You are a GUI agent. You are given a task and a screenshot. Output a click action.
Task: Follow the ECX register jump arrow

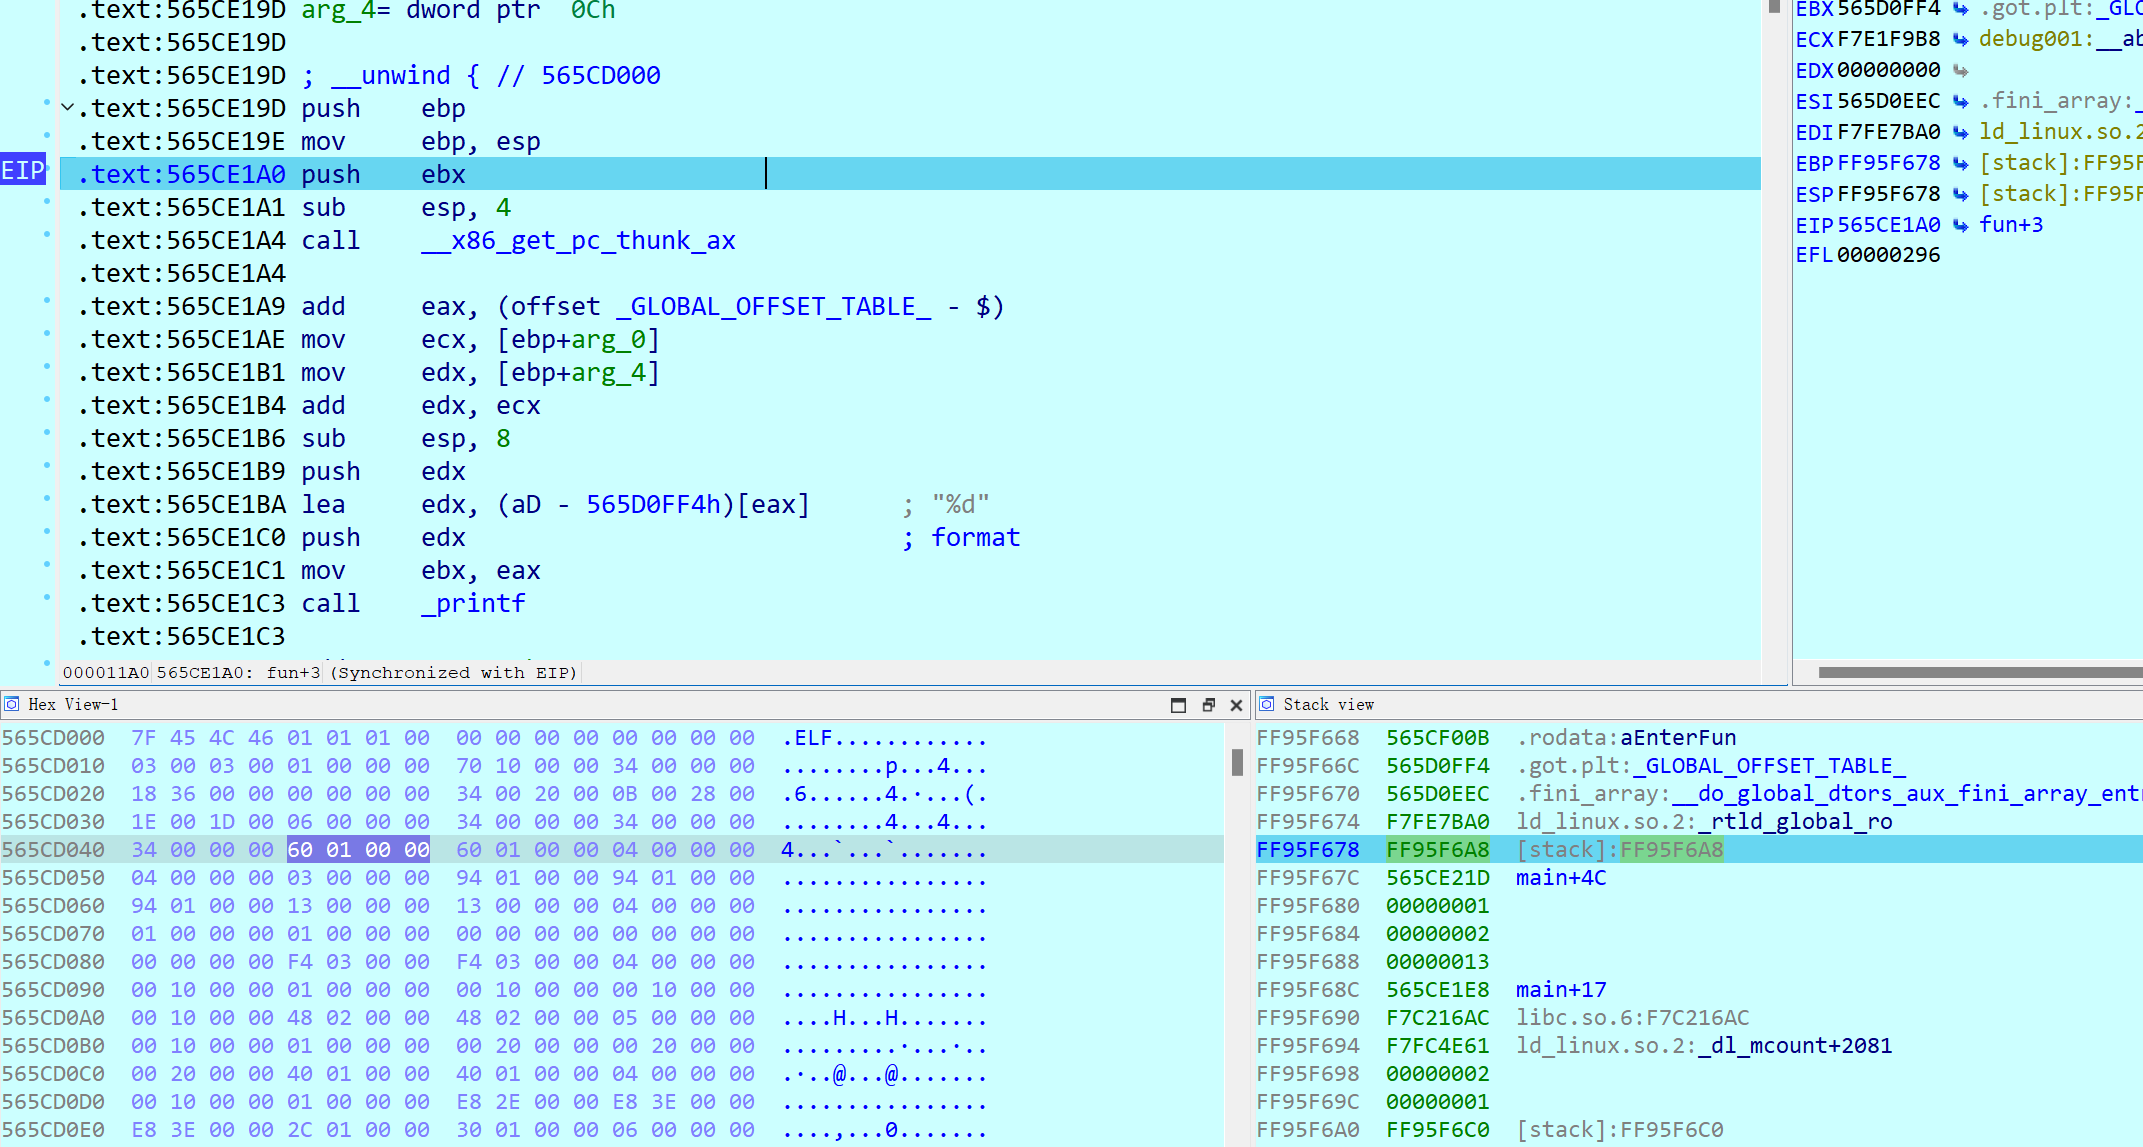1961,39
